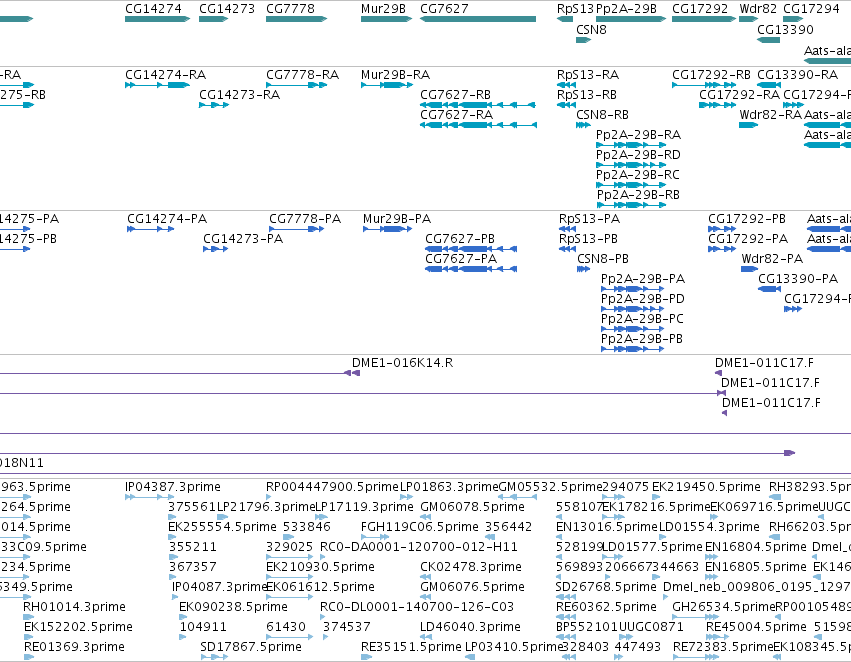Screen dimensions: 851x662
Task: Click protein CG17292-PA
Action: (x=722, y=249)
